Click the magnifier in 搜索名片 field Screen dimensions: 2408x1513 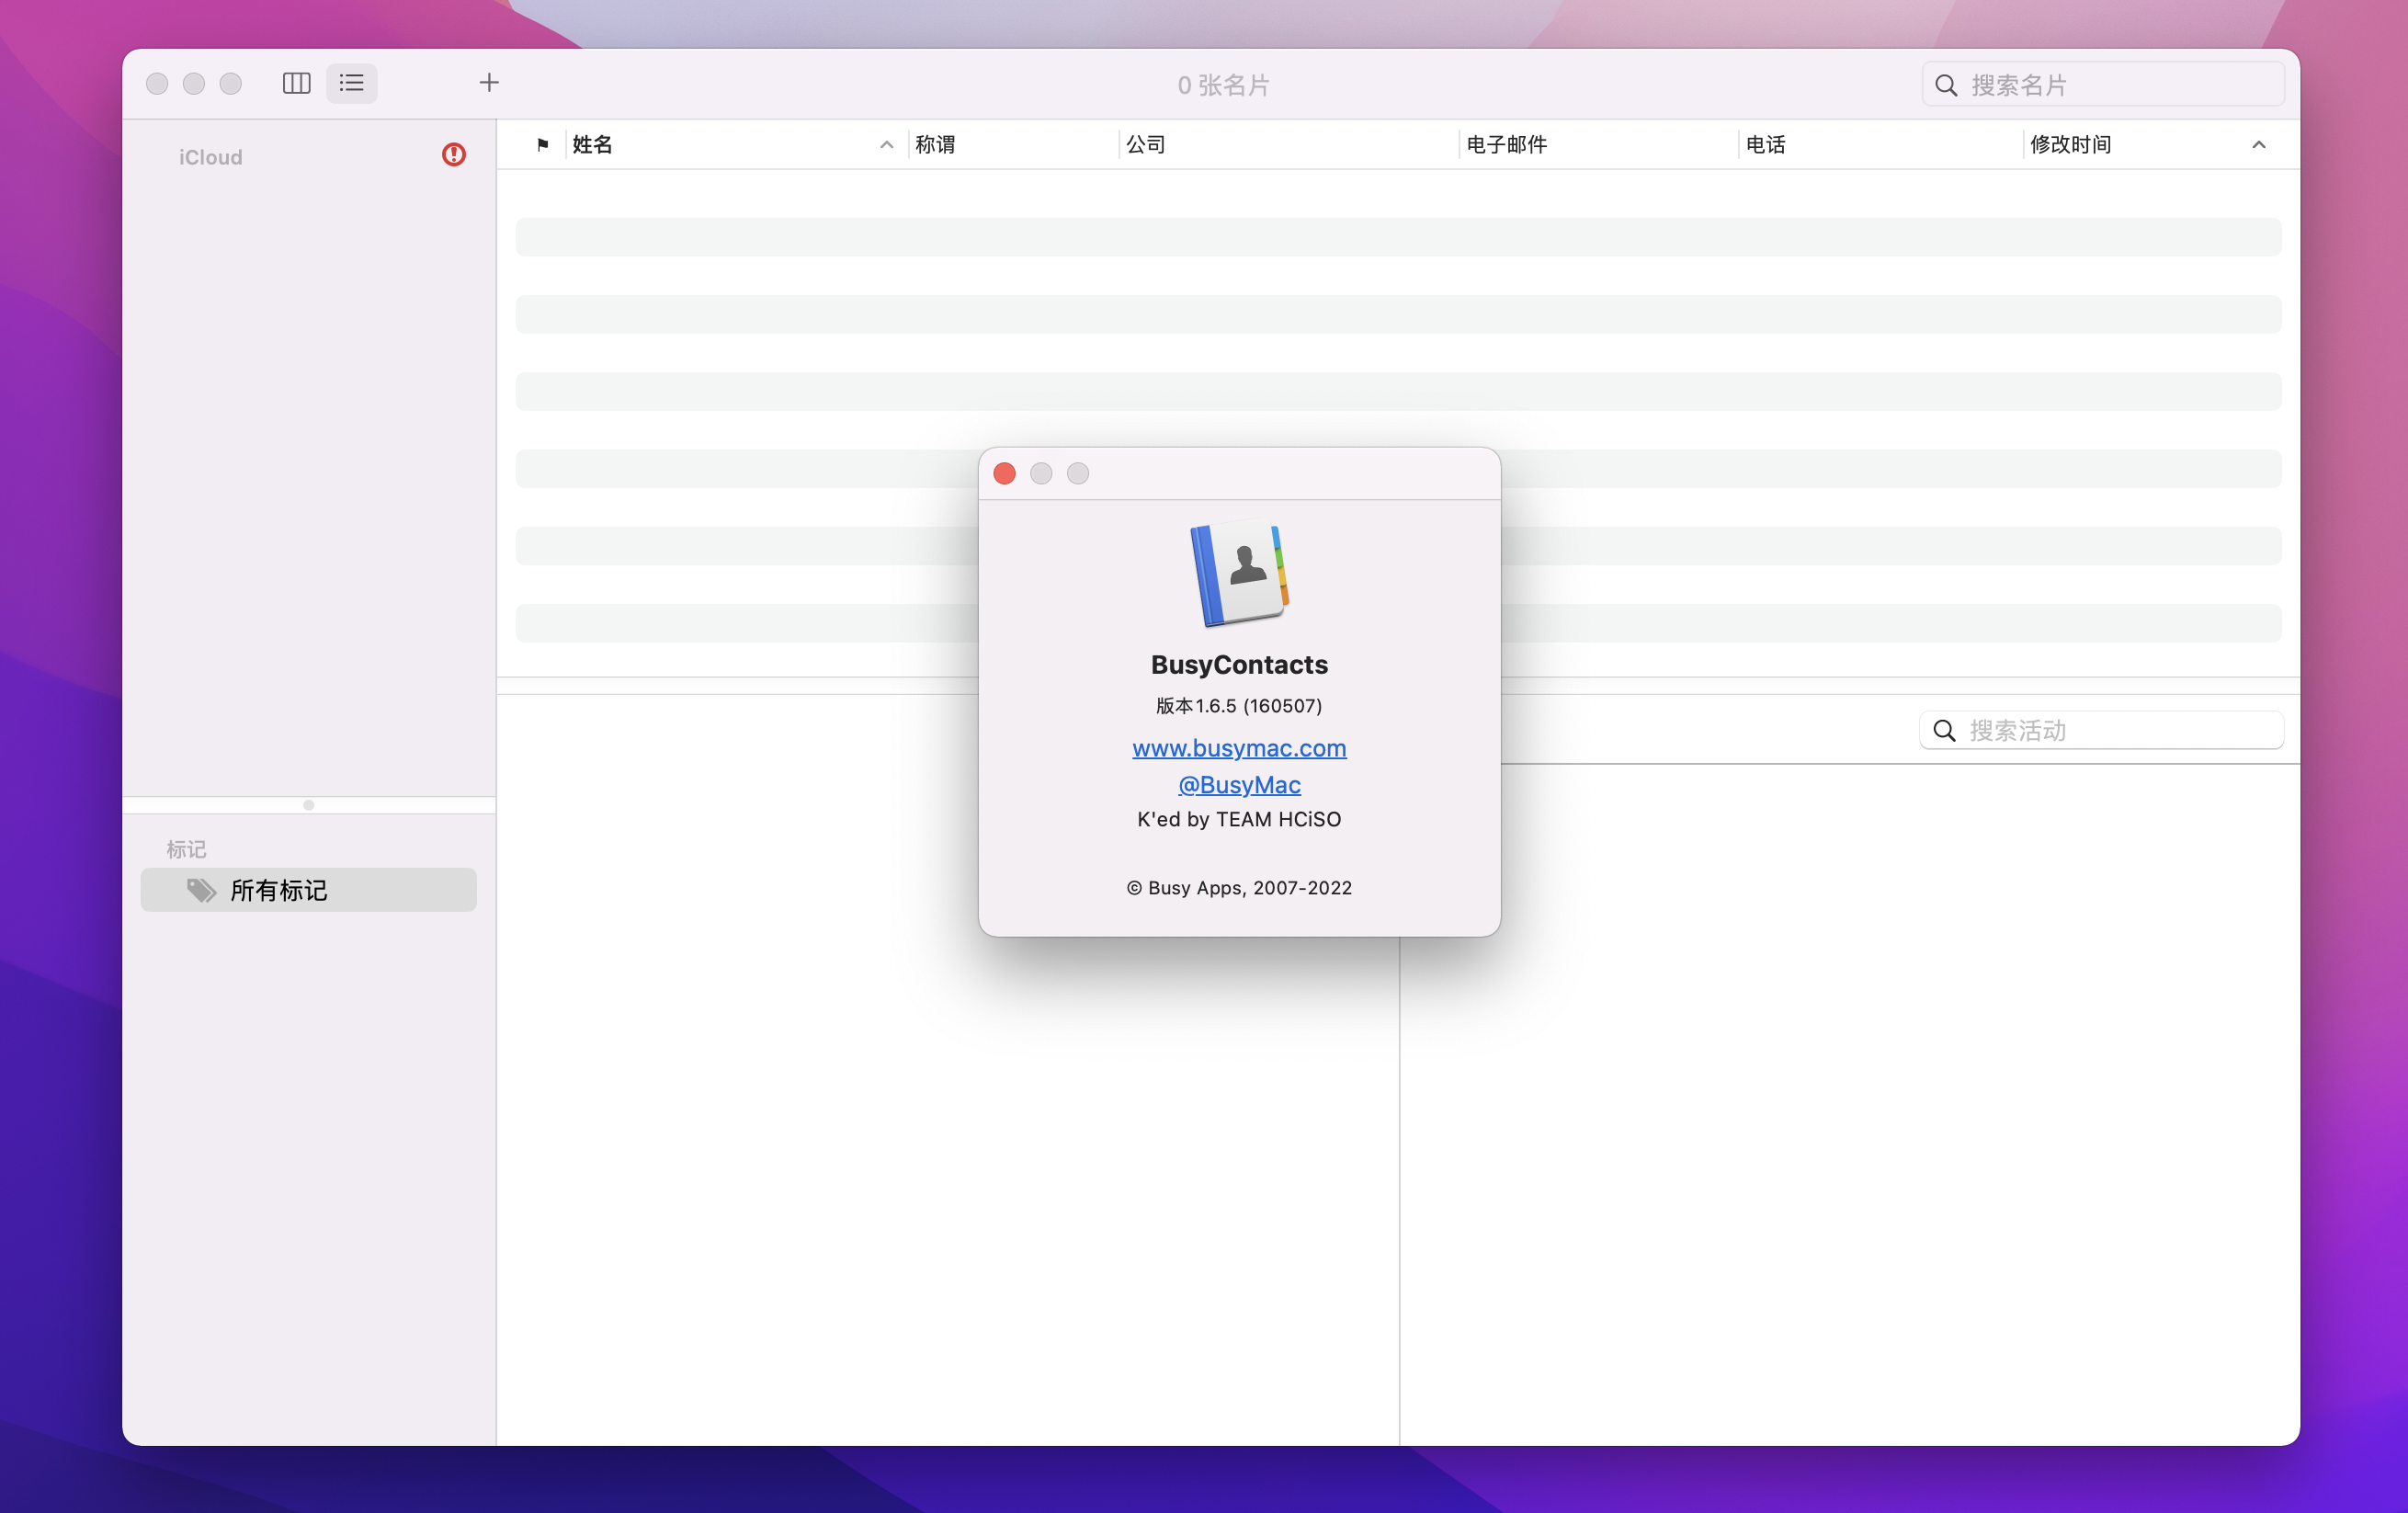coord(1946,85)
